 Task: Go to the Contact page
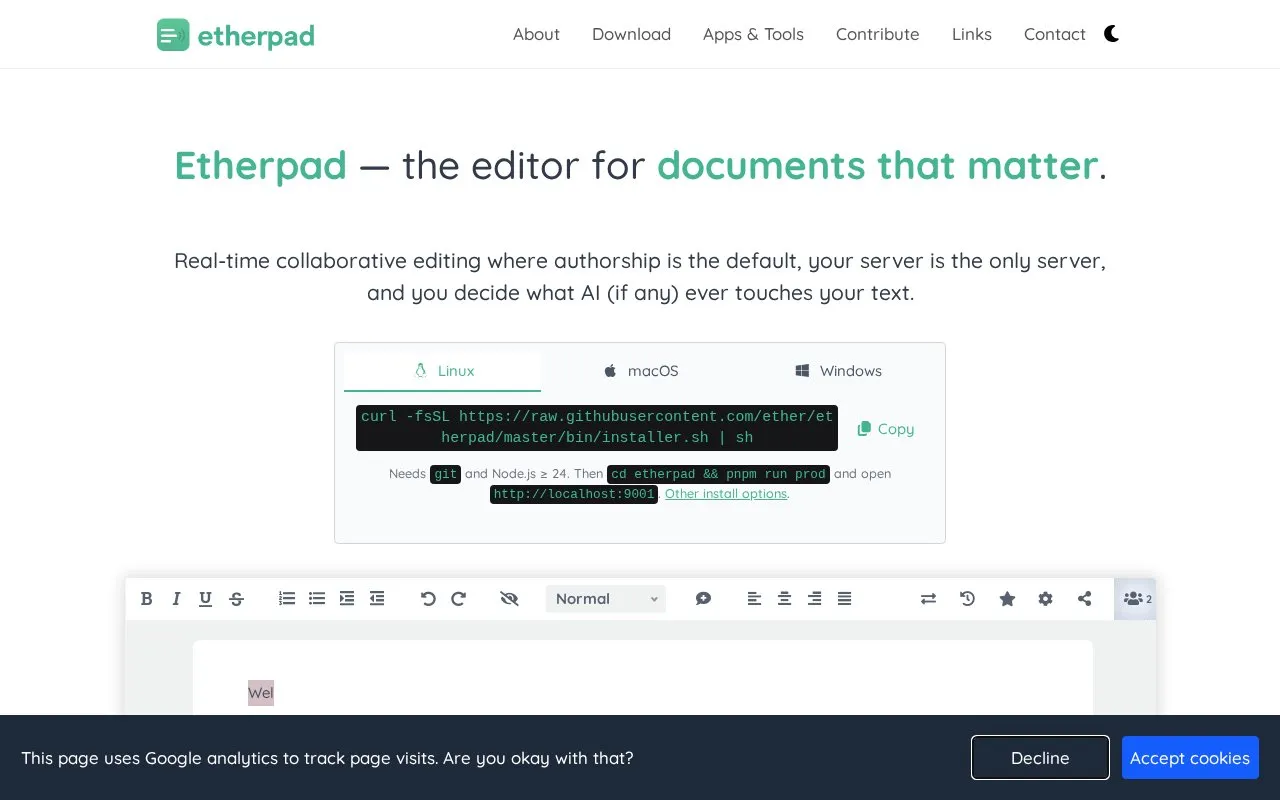pos(1054,34)
